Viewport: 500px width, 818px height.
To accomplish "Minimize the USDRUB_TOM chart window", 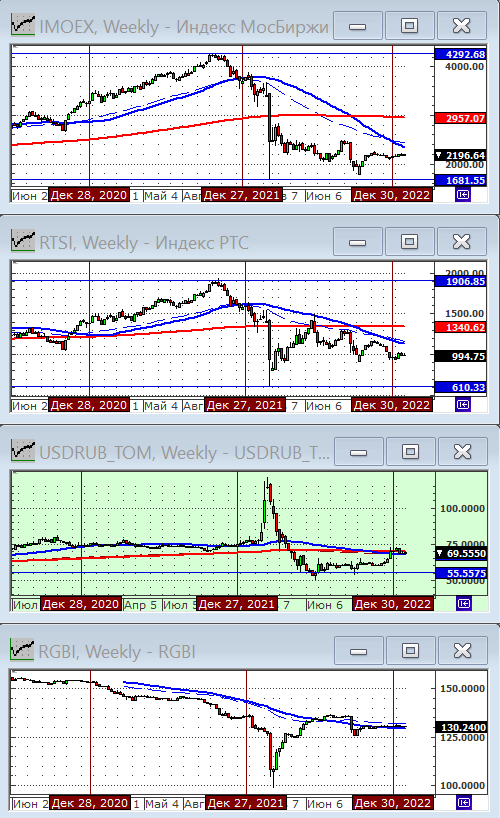I will [x=359, y=451].
